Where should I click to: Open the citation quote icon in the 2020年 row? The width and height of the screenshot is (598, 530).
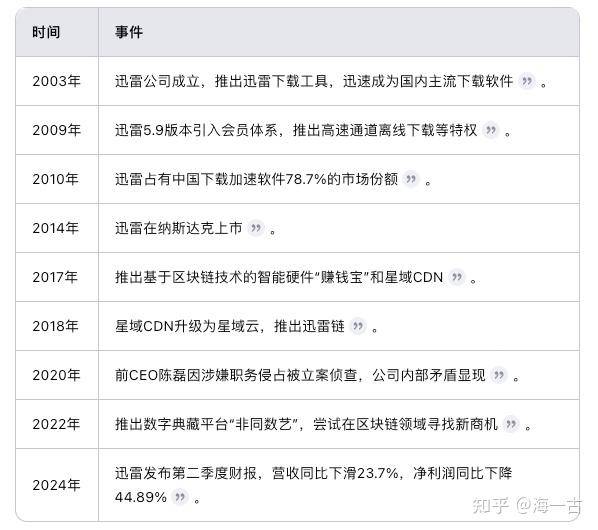(x=499, y=376)
